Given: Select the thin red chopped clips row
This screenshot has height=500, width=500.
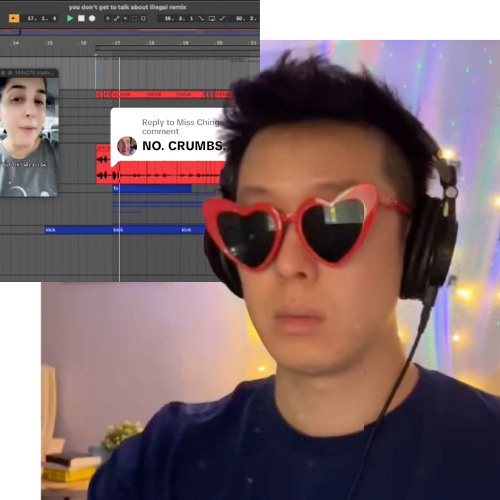Looking at the screenshot, I should pyautogui.click(x=163, y=94).
